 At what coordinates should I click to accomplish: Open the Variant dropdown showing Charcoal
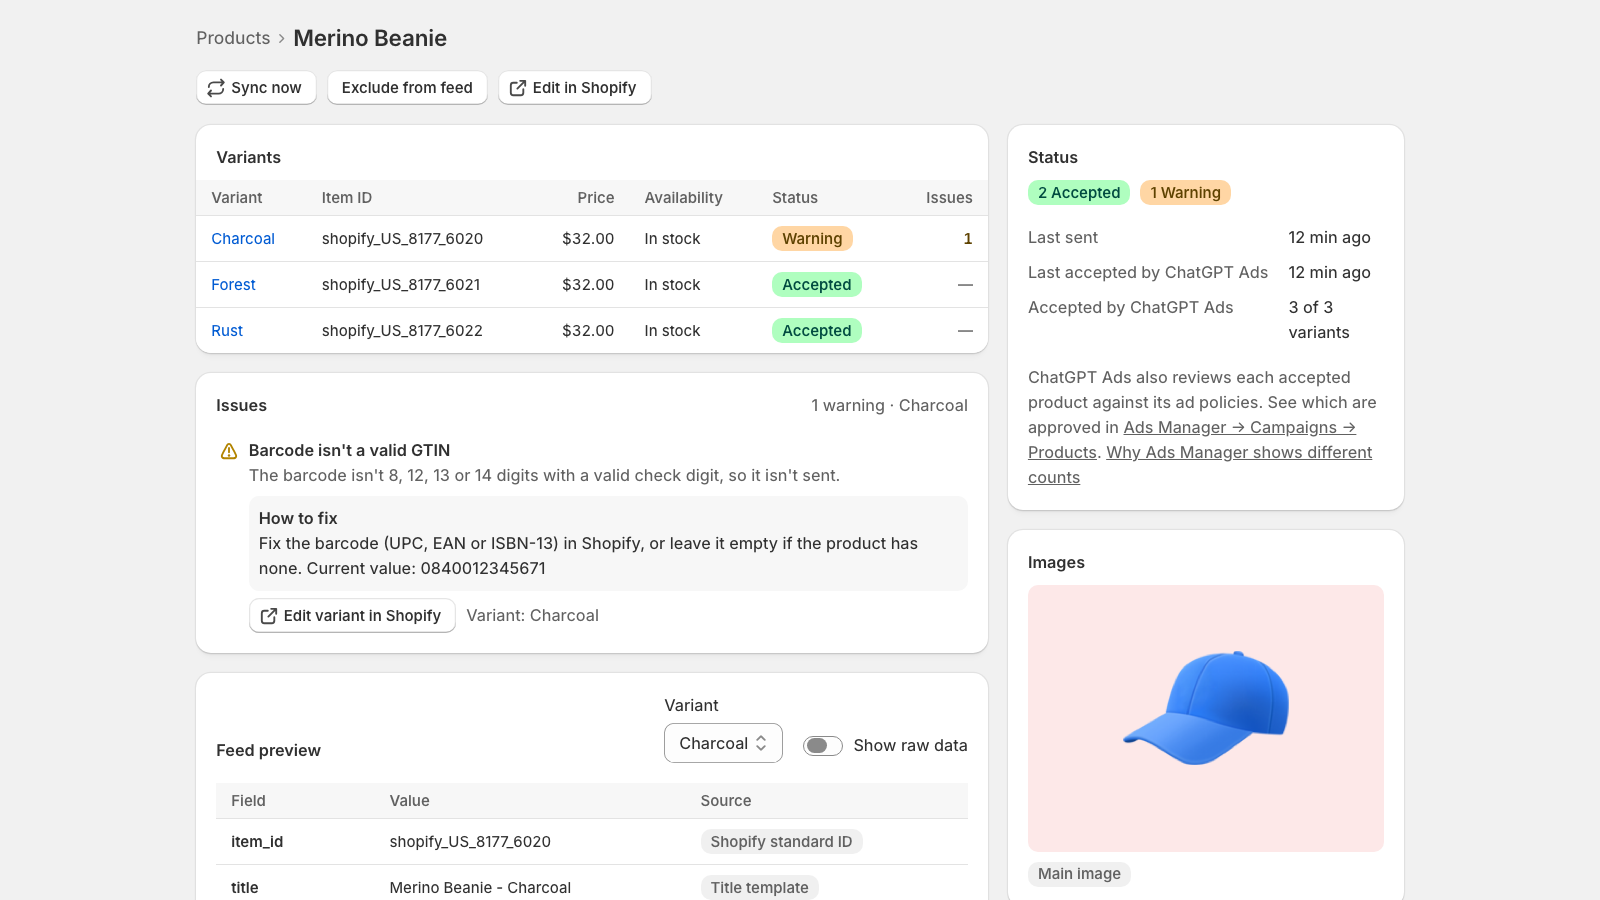(723, 743)
